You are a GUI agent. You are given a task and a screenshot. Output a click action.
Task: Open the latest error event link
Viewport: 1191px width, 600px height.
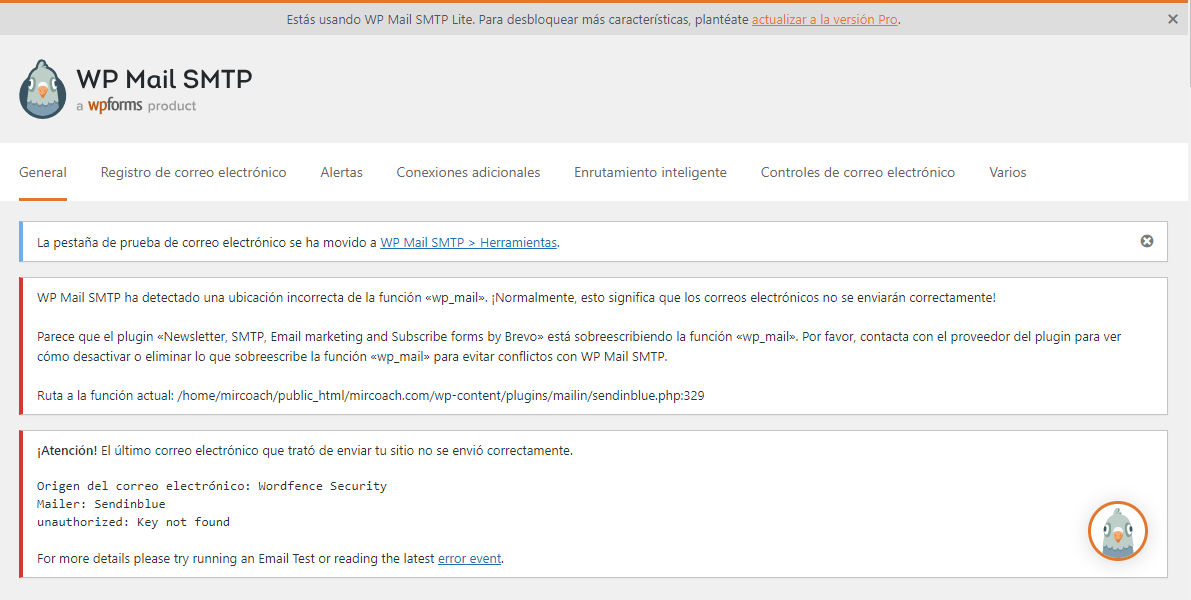[x=469, y=558]
